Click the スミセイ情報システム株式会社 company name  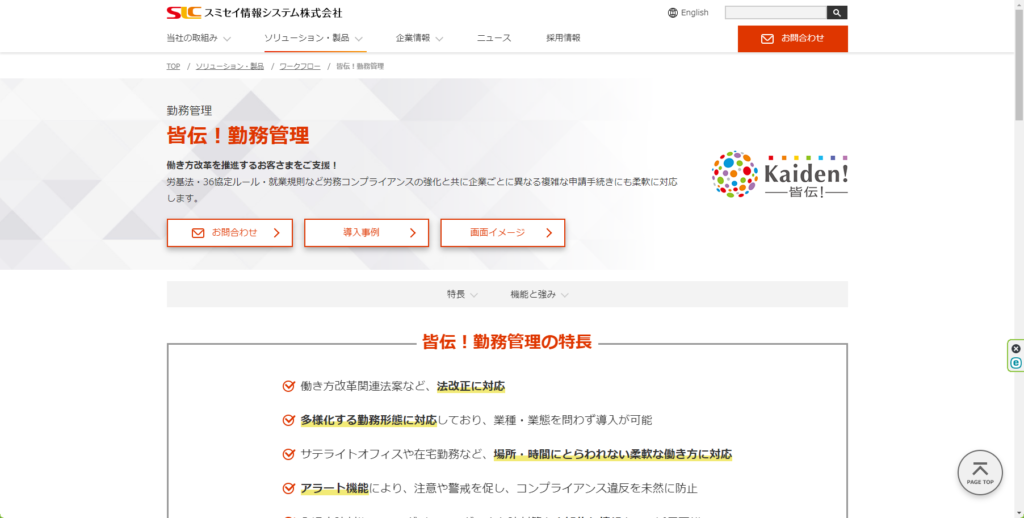coord(273,12)
